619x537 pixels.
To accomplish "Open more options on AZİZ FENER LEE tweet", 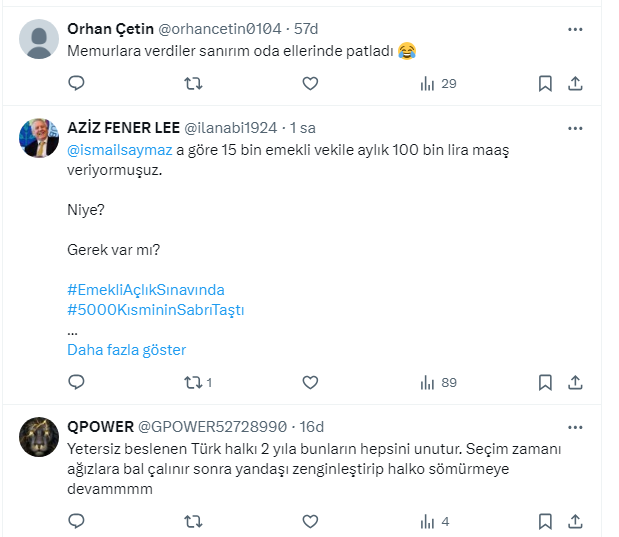I will (x=575, y=129).
